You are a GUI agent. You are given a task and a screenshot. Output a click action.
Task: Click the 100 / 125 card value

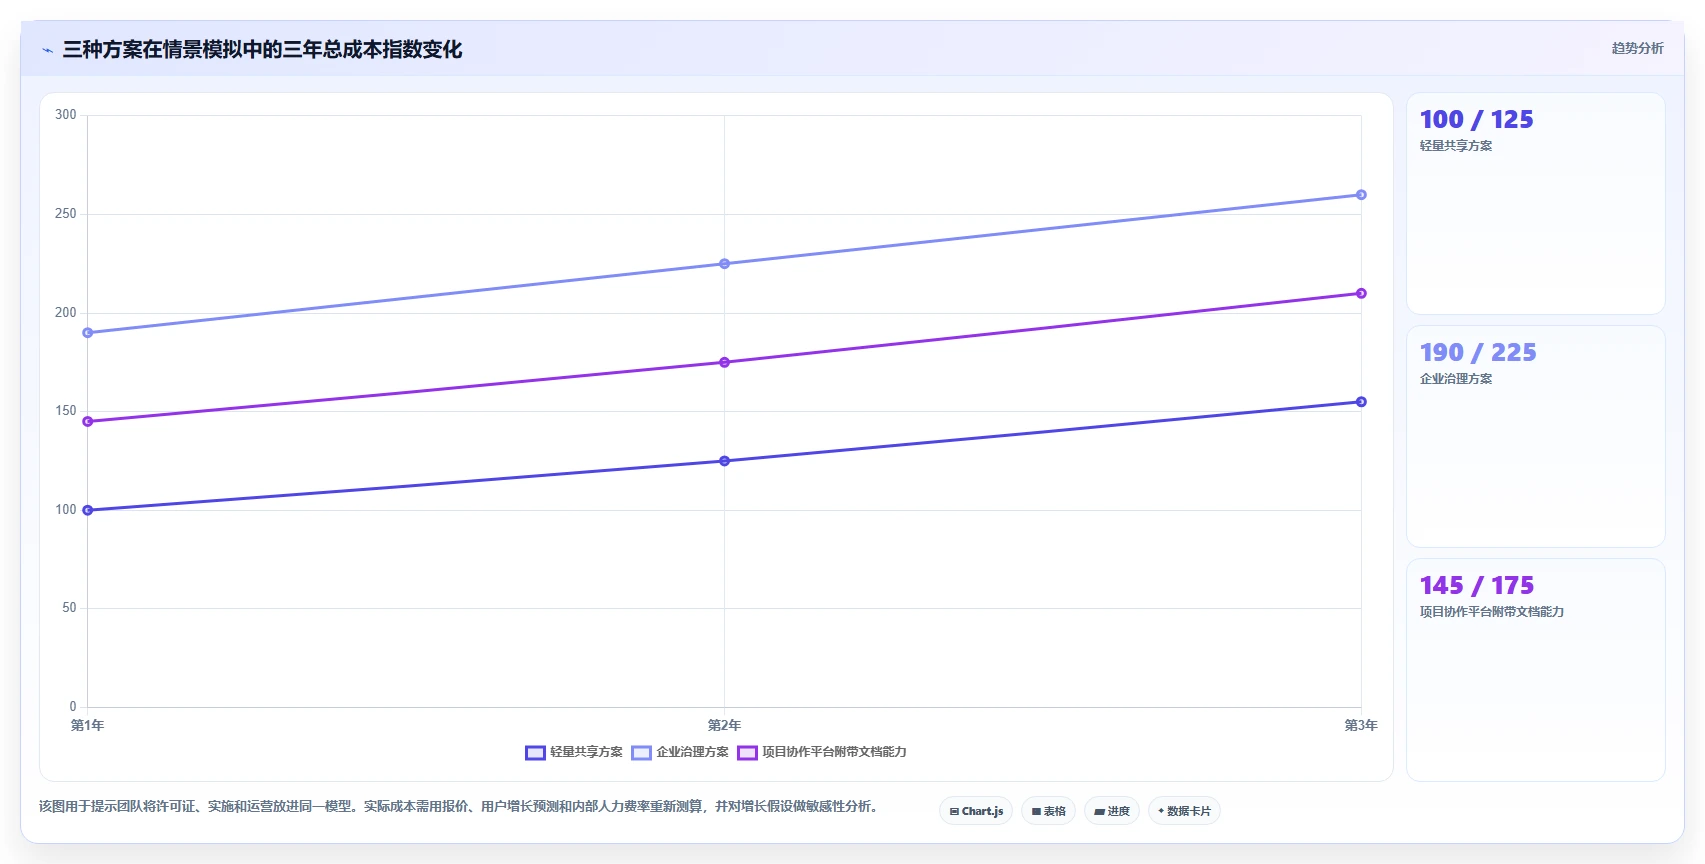pyautogui.click(x=1476, y=120)
